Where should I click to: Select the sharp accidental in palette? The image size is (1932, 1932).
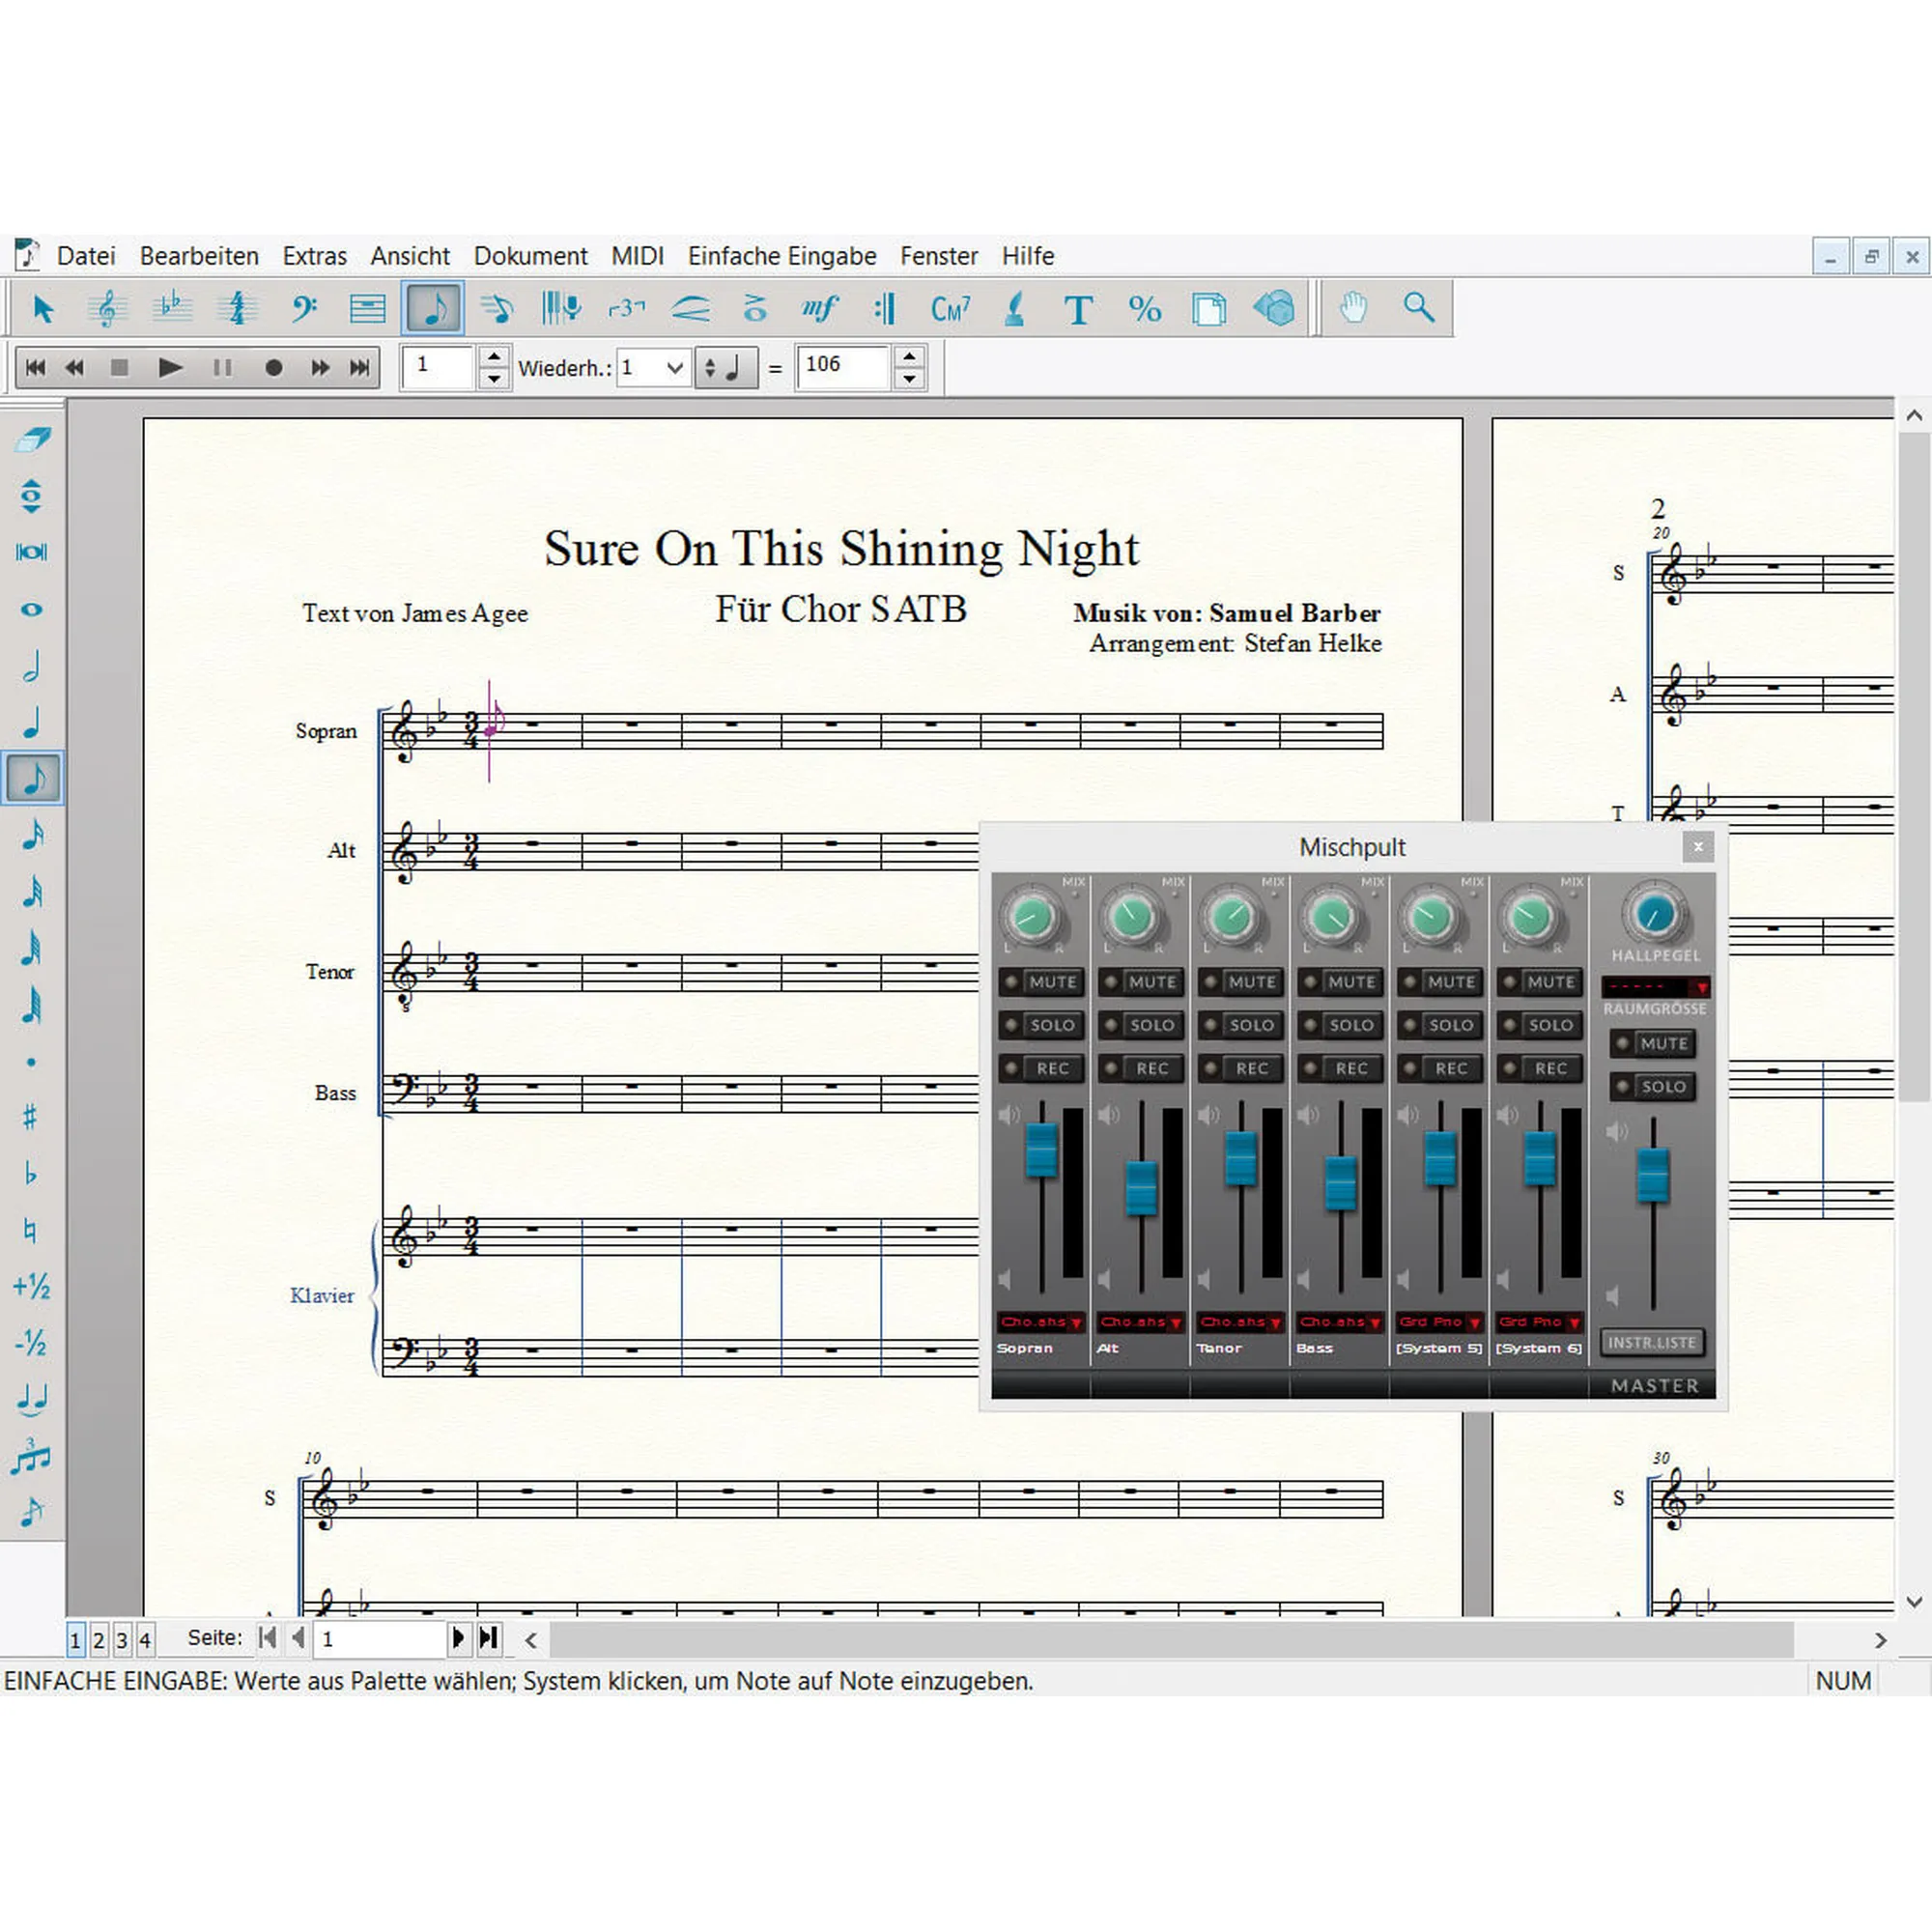click(x=32, y=1117)
